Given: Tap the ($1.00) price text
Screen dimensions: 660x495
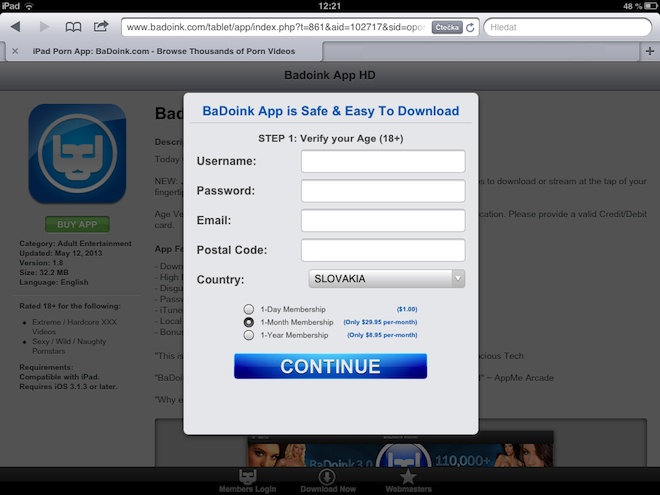Looking at the screenshot, I should (407, 309).
